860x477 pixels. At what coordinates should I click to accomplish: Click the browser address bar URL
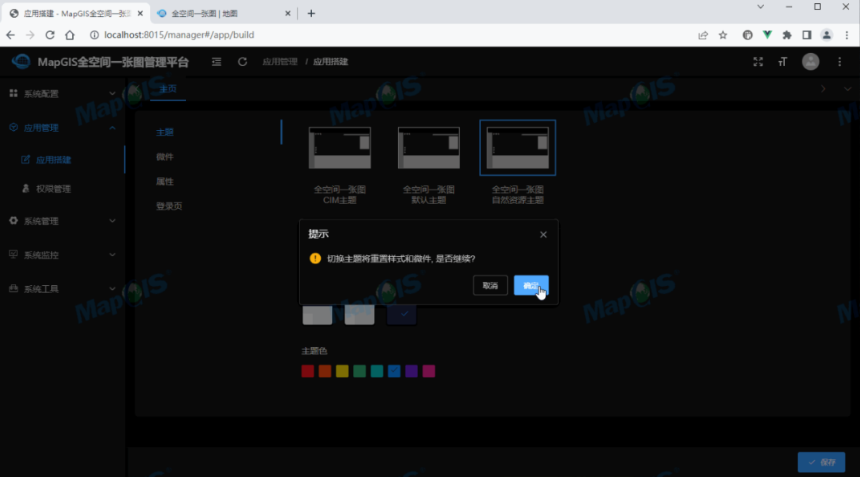coord(179,35)
